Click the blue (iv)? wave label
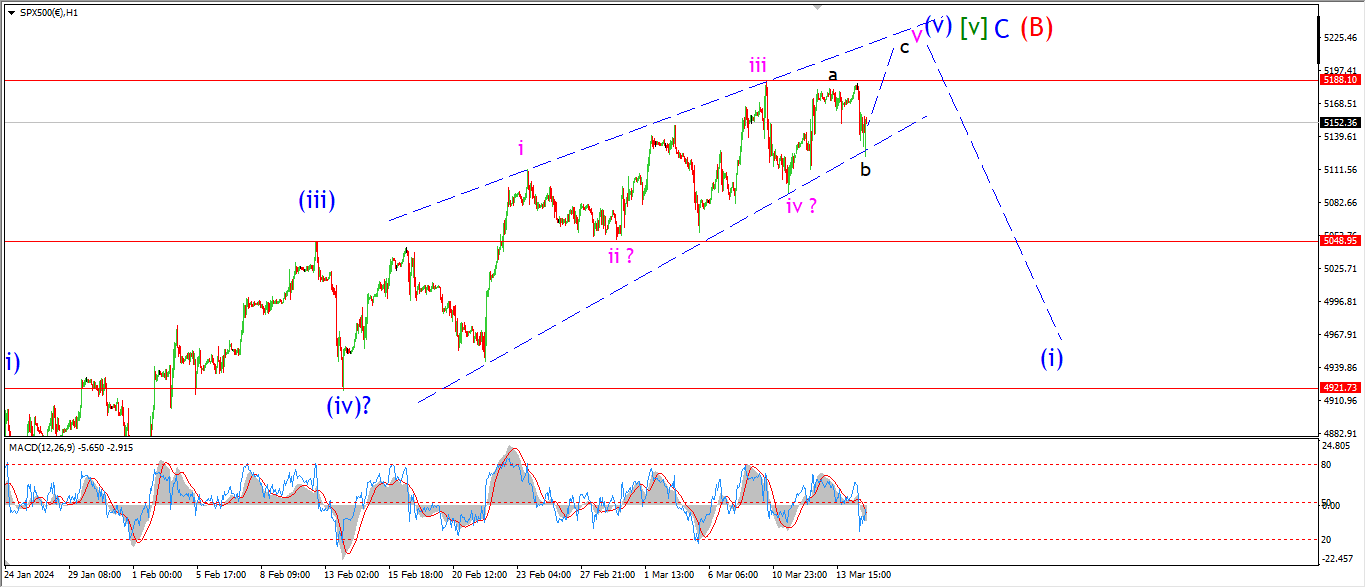Viewport: 1366px width, 588px height. tap(348, 406)
